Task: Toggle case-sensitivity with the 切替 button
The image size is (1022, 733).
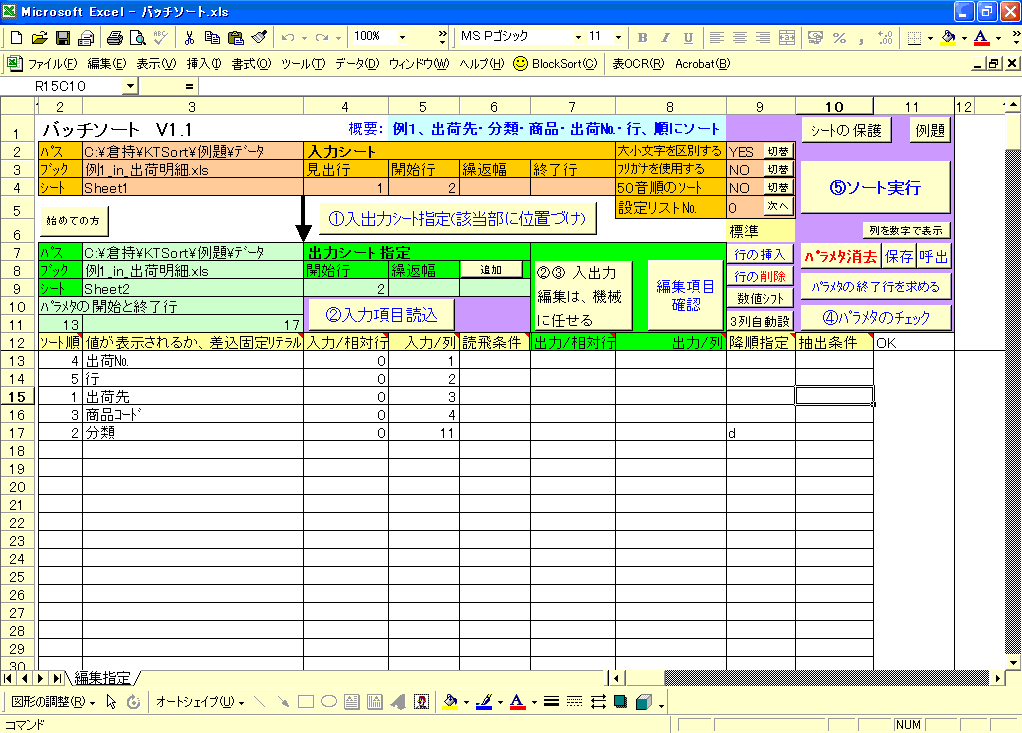Action: 777,152
